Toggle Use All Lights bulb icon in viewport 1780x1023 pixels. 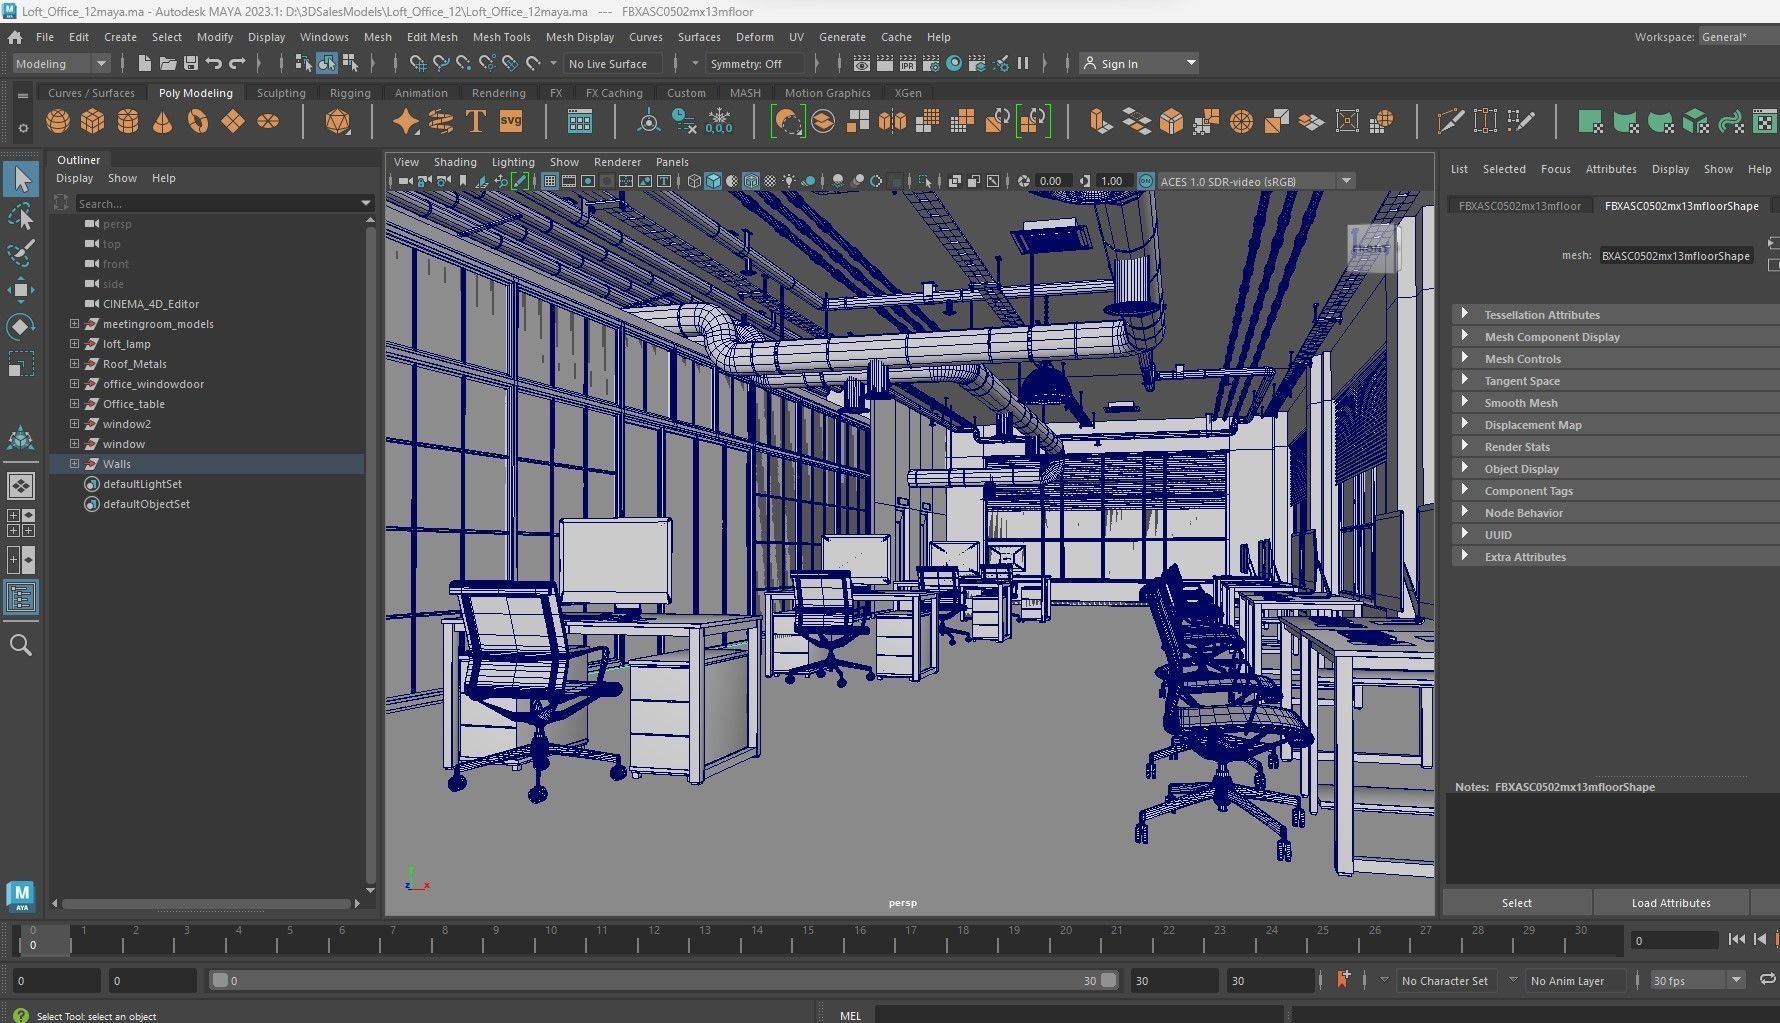pyautogui.click(x=790, y=181)
